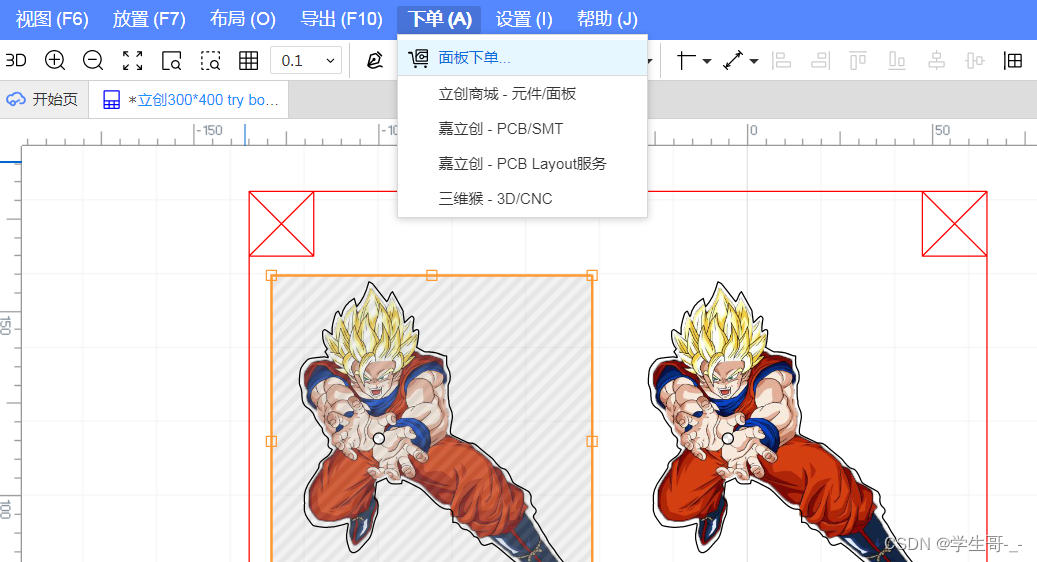Open the 布局 (O) menu
This screenshot has width=1037, height=562.
coord(243,19)
